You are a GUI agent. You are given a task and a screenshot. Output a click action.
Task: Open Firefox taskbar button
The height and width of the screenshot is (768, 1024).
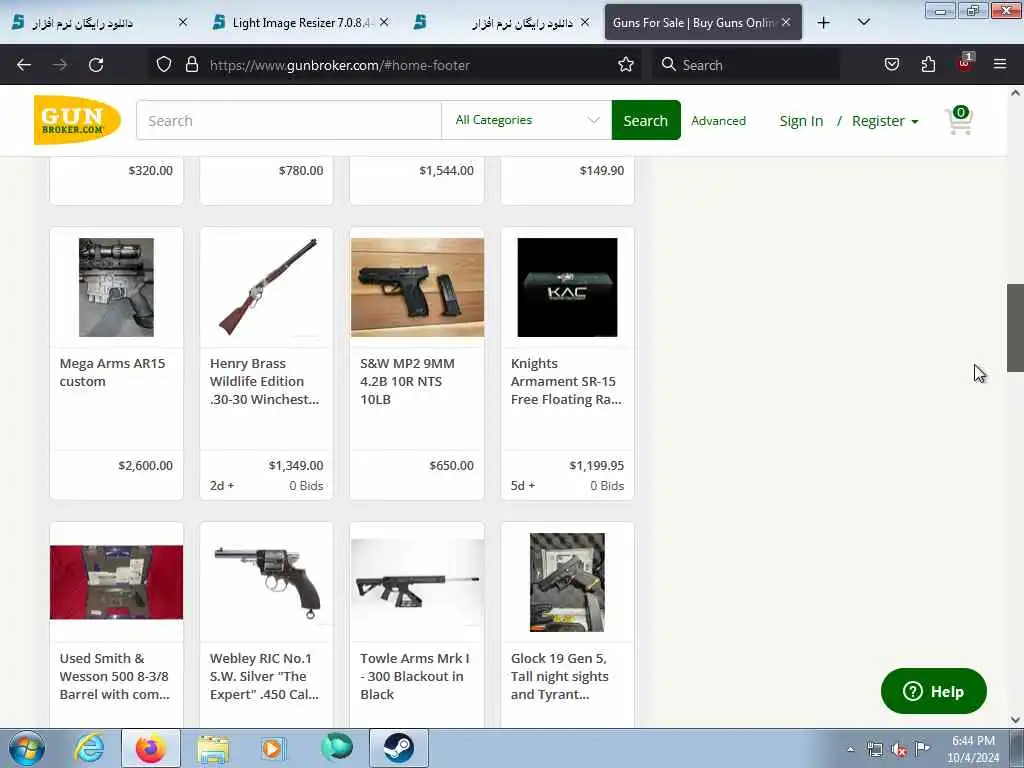151,748
